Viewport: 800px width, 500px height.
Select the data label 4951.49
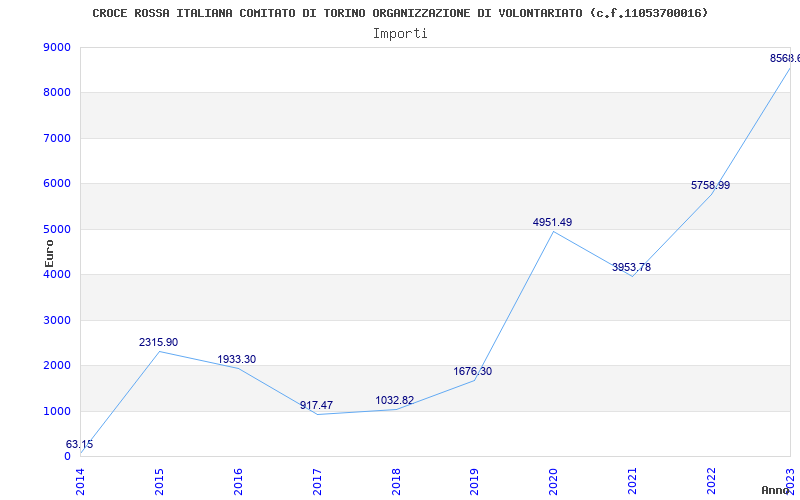[553, 222]
